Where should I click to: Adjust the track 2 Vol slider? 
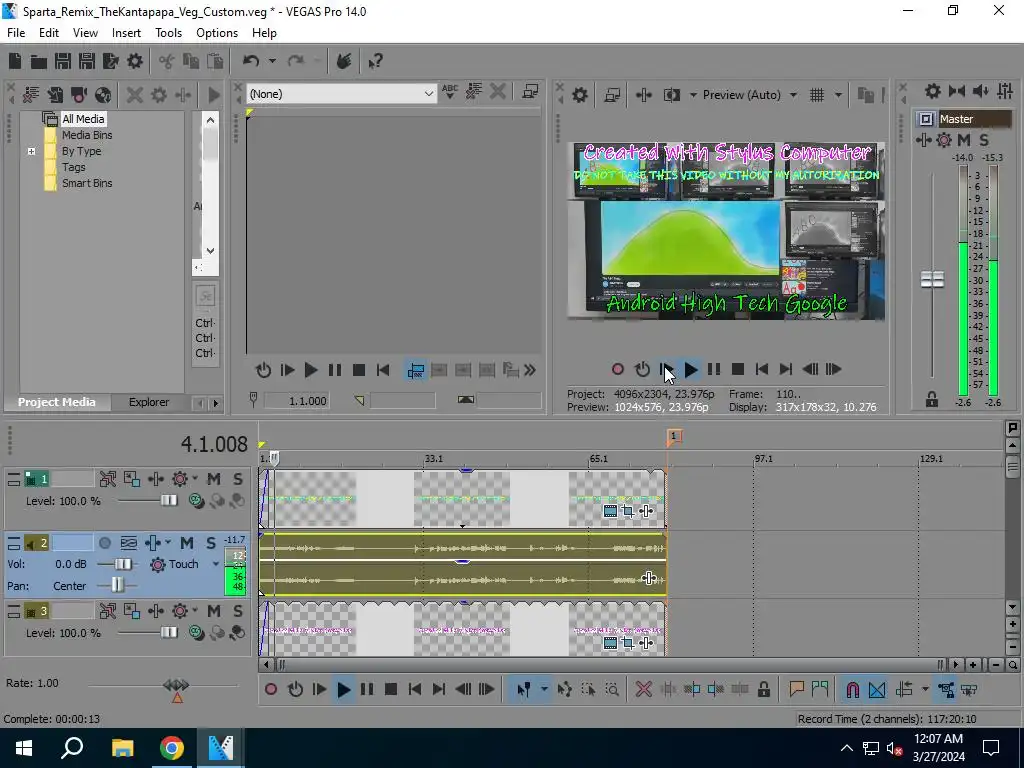tap(123, 564)
